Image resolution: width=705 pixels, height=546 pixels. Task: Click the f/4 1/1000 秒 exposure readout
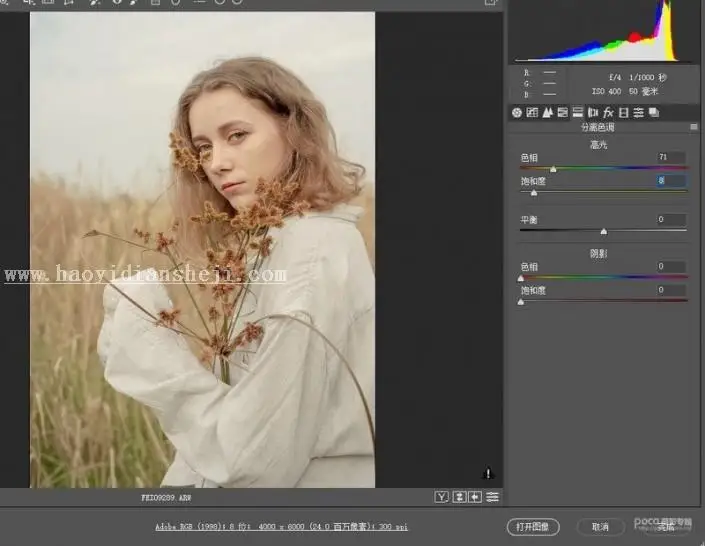coord(638,77)
